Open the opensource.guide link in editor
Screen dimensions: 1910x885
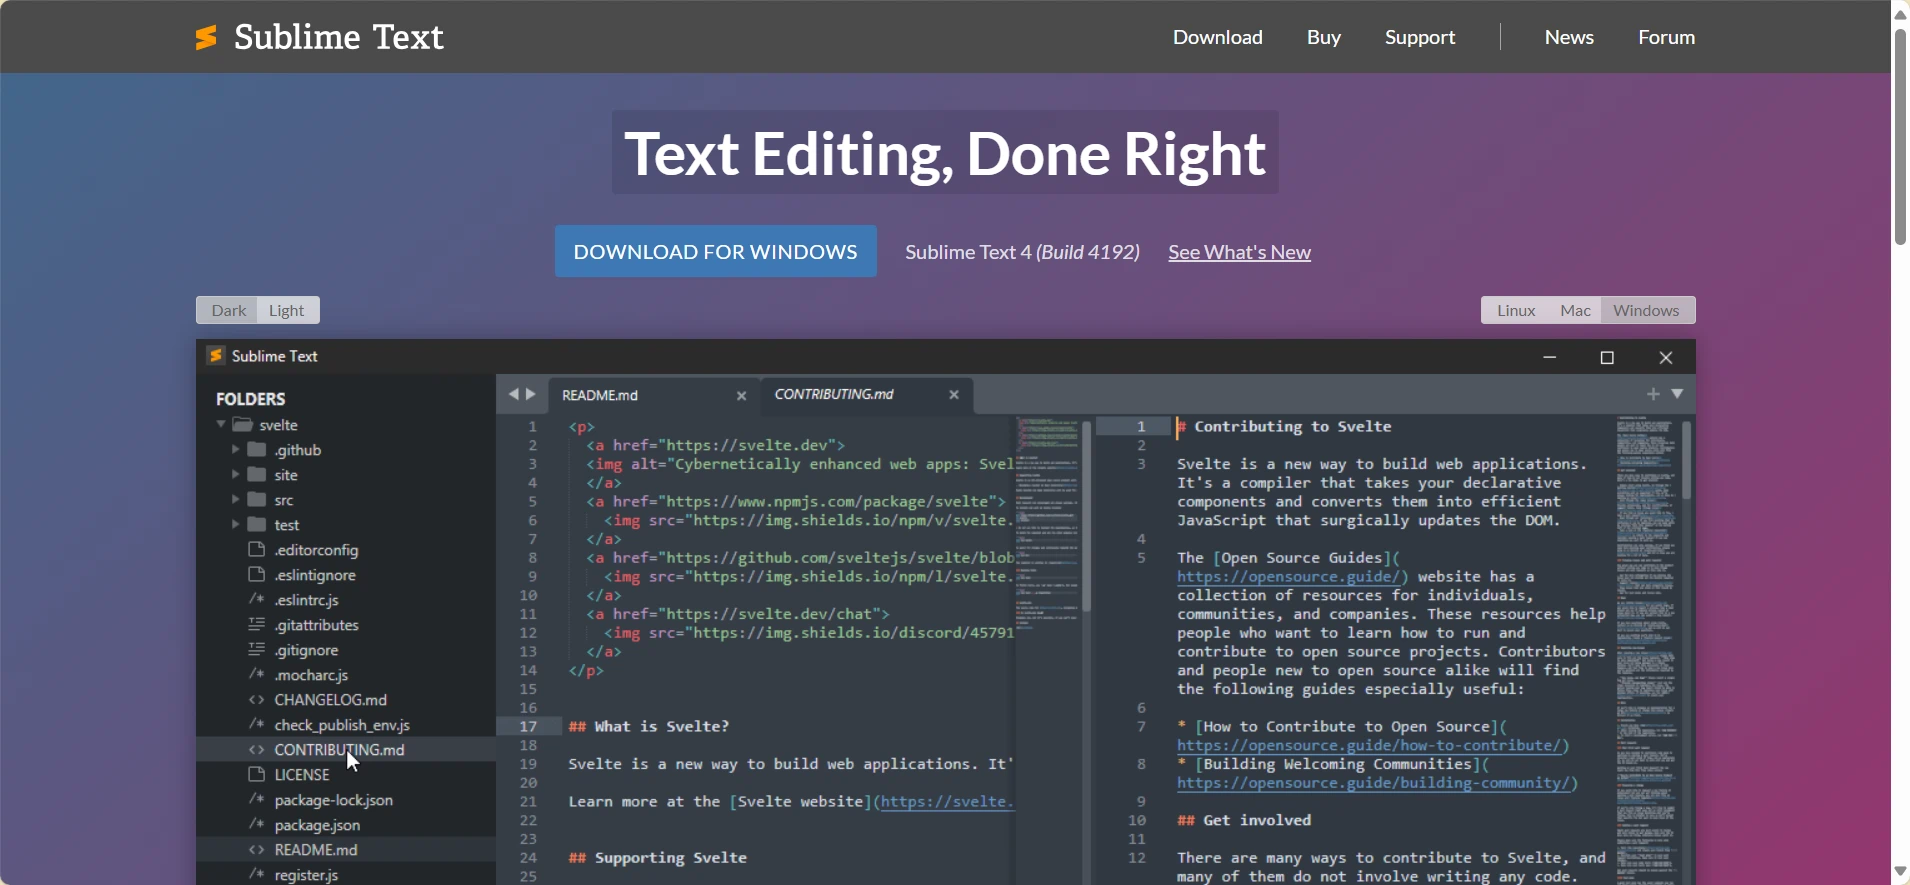[x=1289, y=577]
